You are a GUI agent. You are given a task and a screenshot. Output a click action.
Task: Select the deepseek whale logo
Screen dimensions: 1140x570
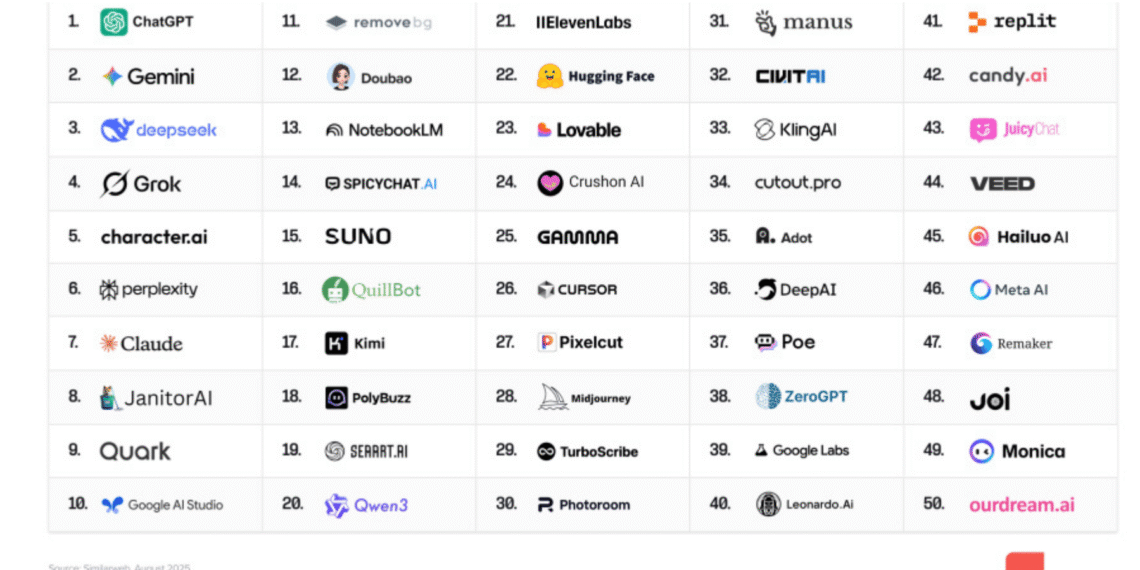coord(116,130)
